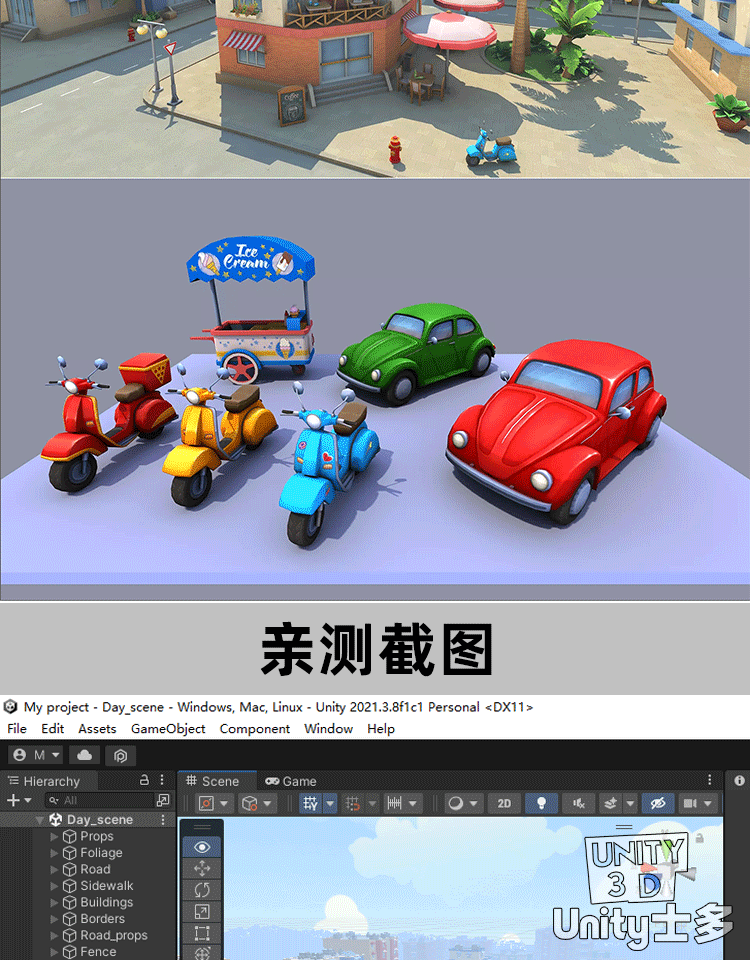Open the add object plus dropdown in Hierarchy

pos(18,801)
